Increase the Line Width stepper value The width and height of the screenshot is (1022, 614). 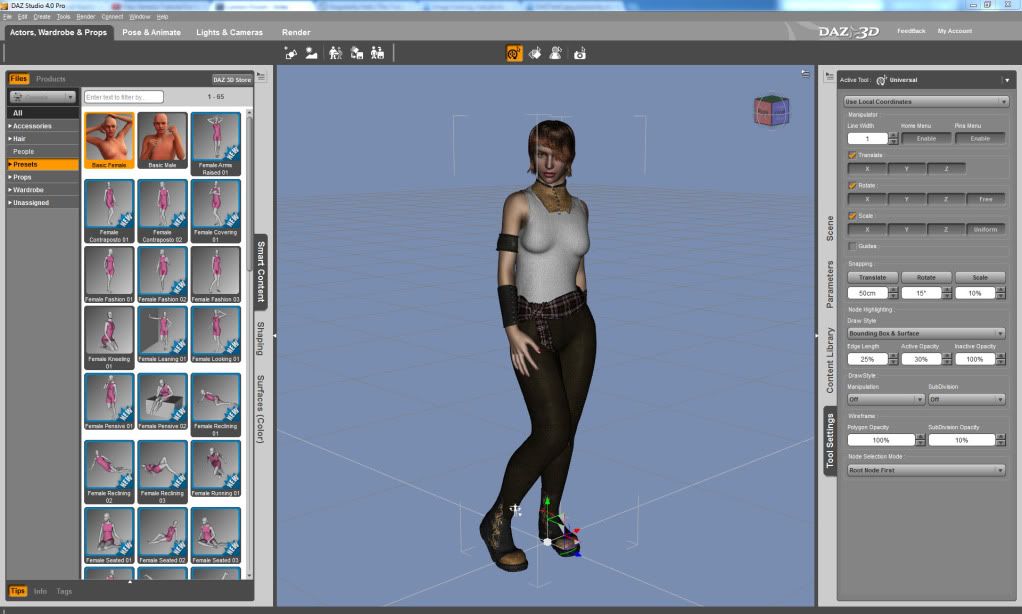[894, 136]
